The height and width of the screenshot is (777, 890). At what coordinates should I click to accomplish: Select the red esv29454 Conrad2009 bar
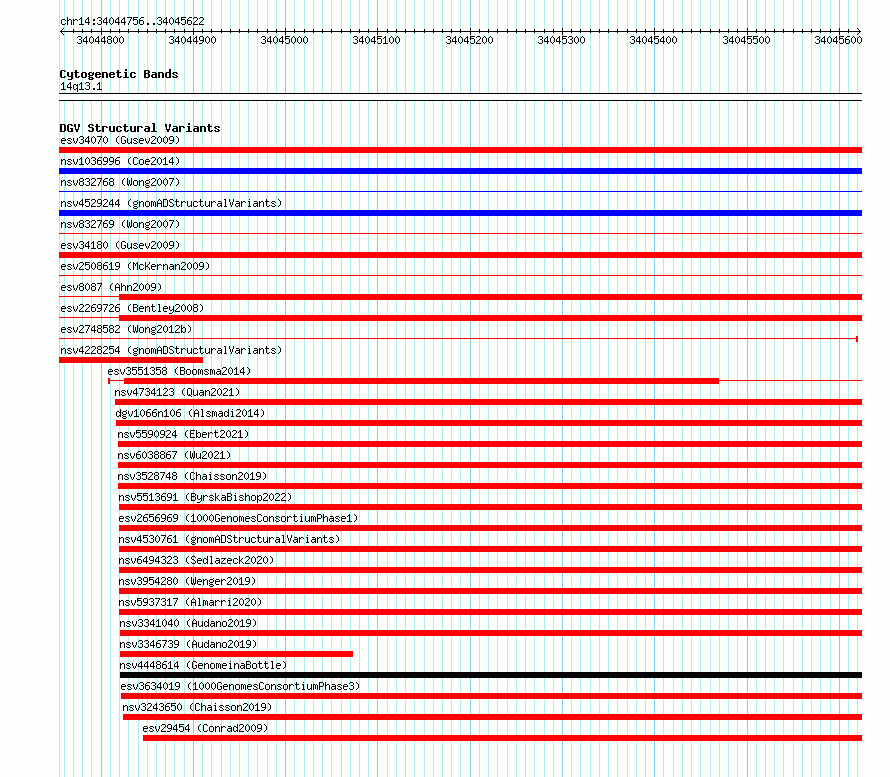(502, 738)
